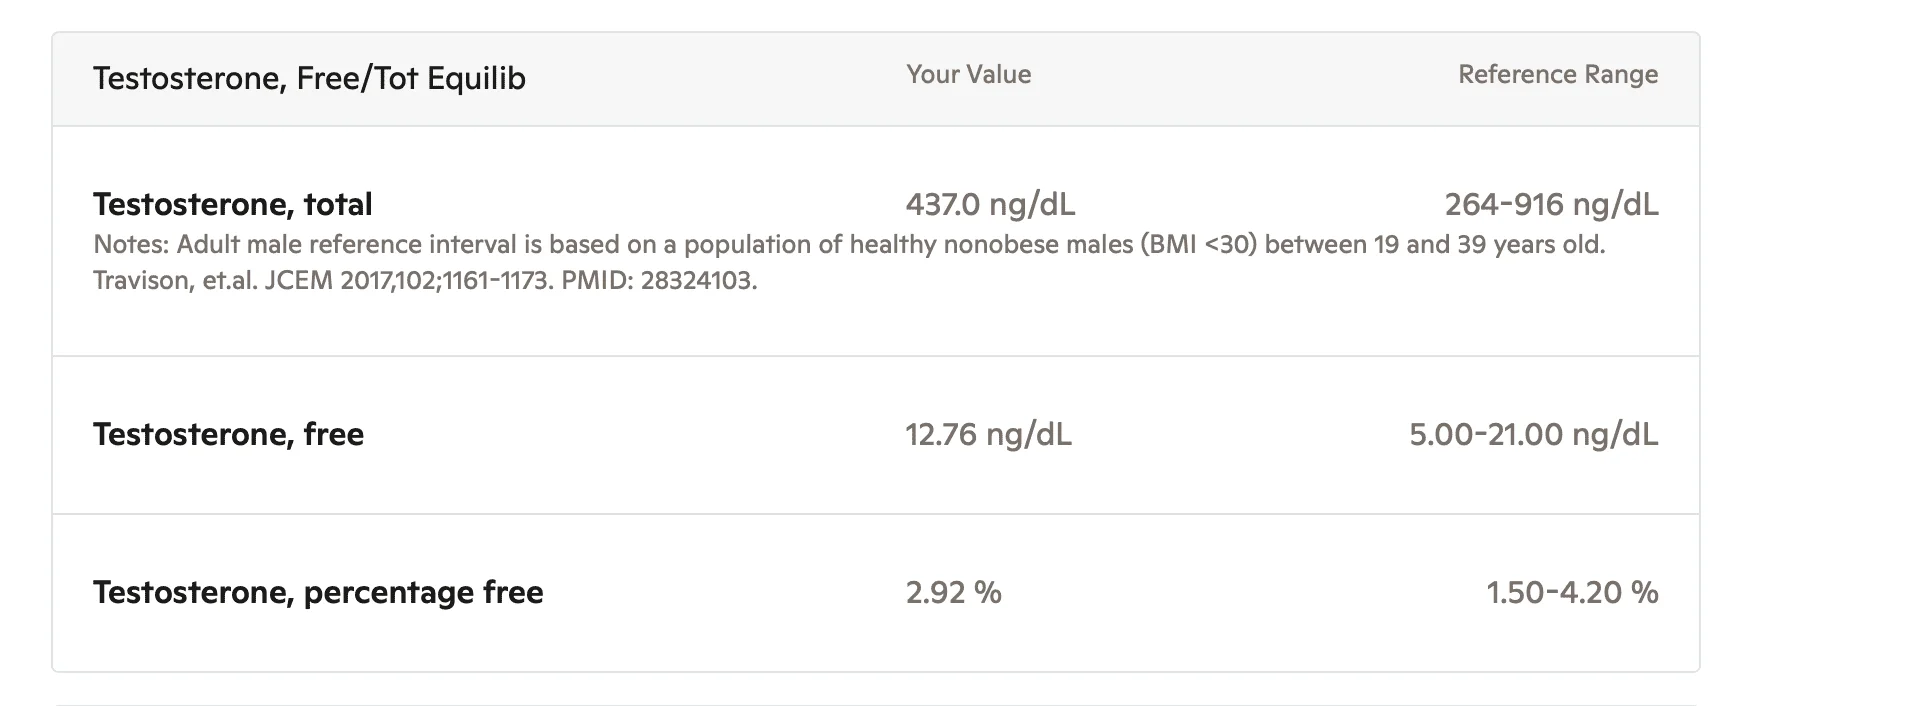Click the 5.00-21.00 ng/dL reference range
1908x706 pixels.
[1533, 434]
